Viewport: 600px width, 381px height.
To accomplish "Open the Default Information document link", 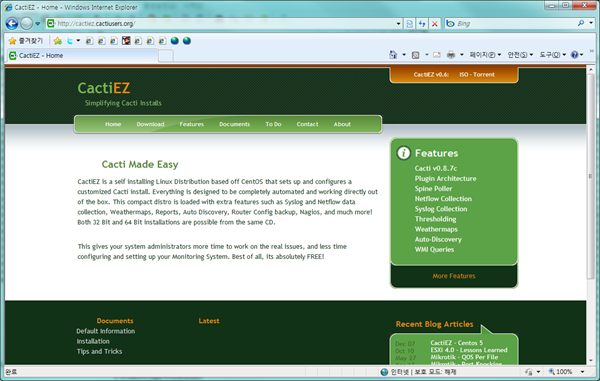I will pos(106,331).
